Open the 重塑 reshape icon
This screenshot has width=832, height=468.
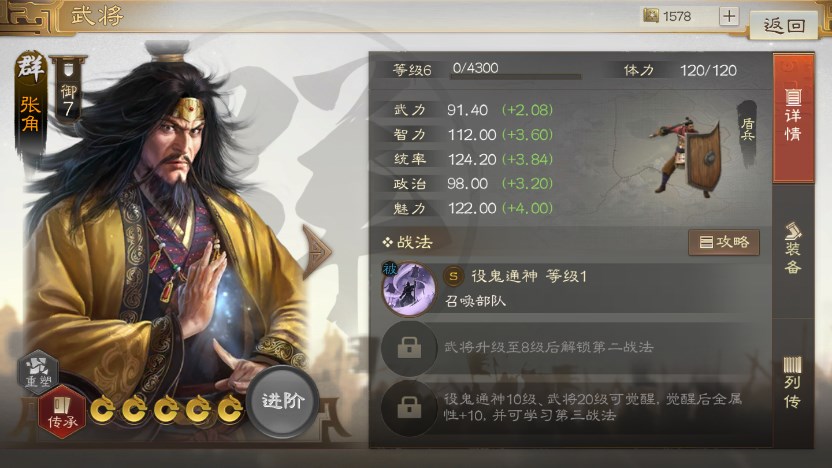point(38,372)
